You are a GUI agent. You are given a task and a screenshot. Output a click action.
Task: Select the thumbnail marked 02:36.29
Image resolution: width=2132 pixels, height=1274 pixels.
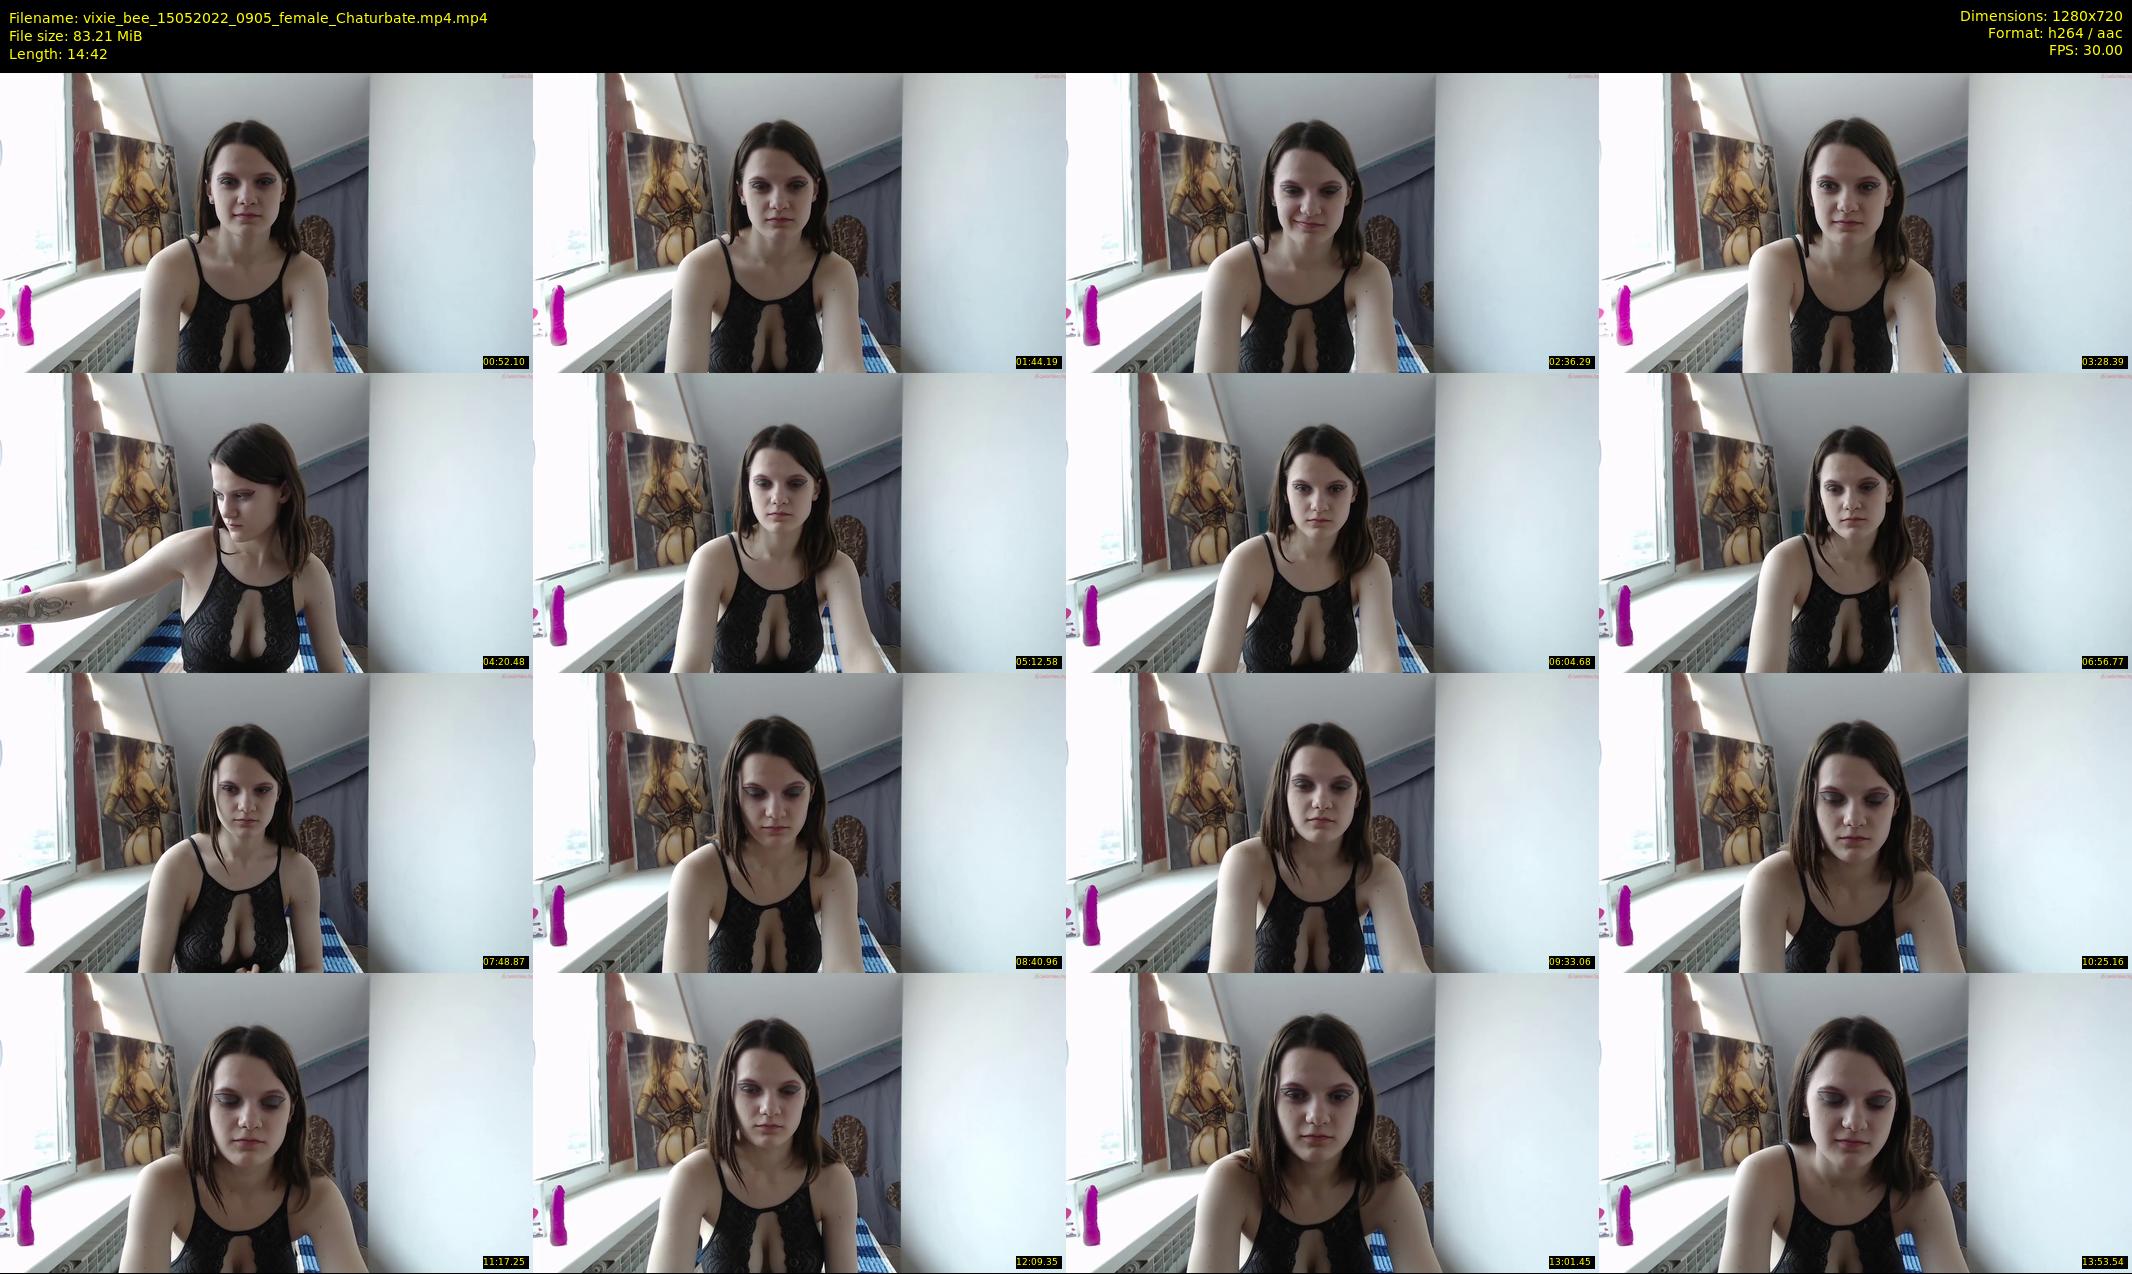coord(1332,222)
